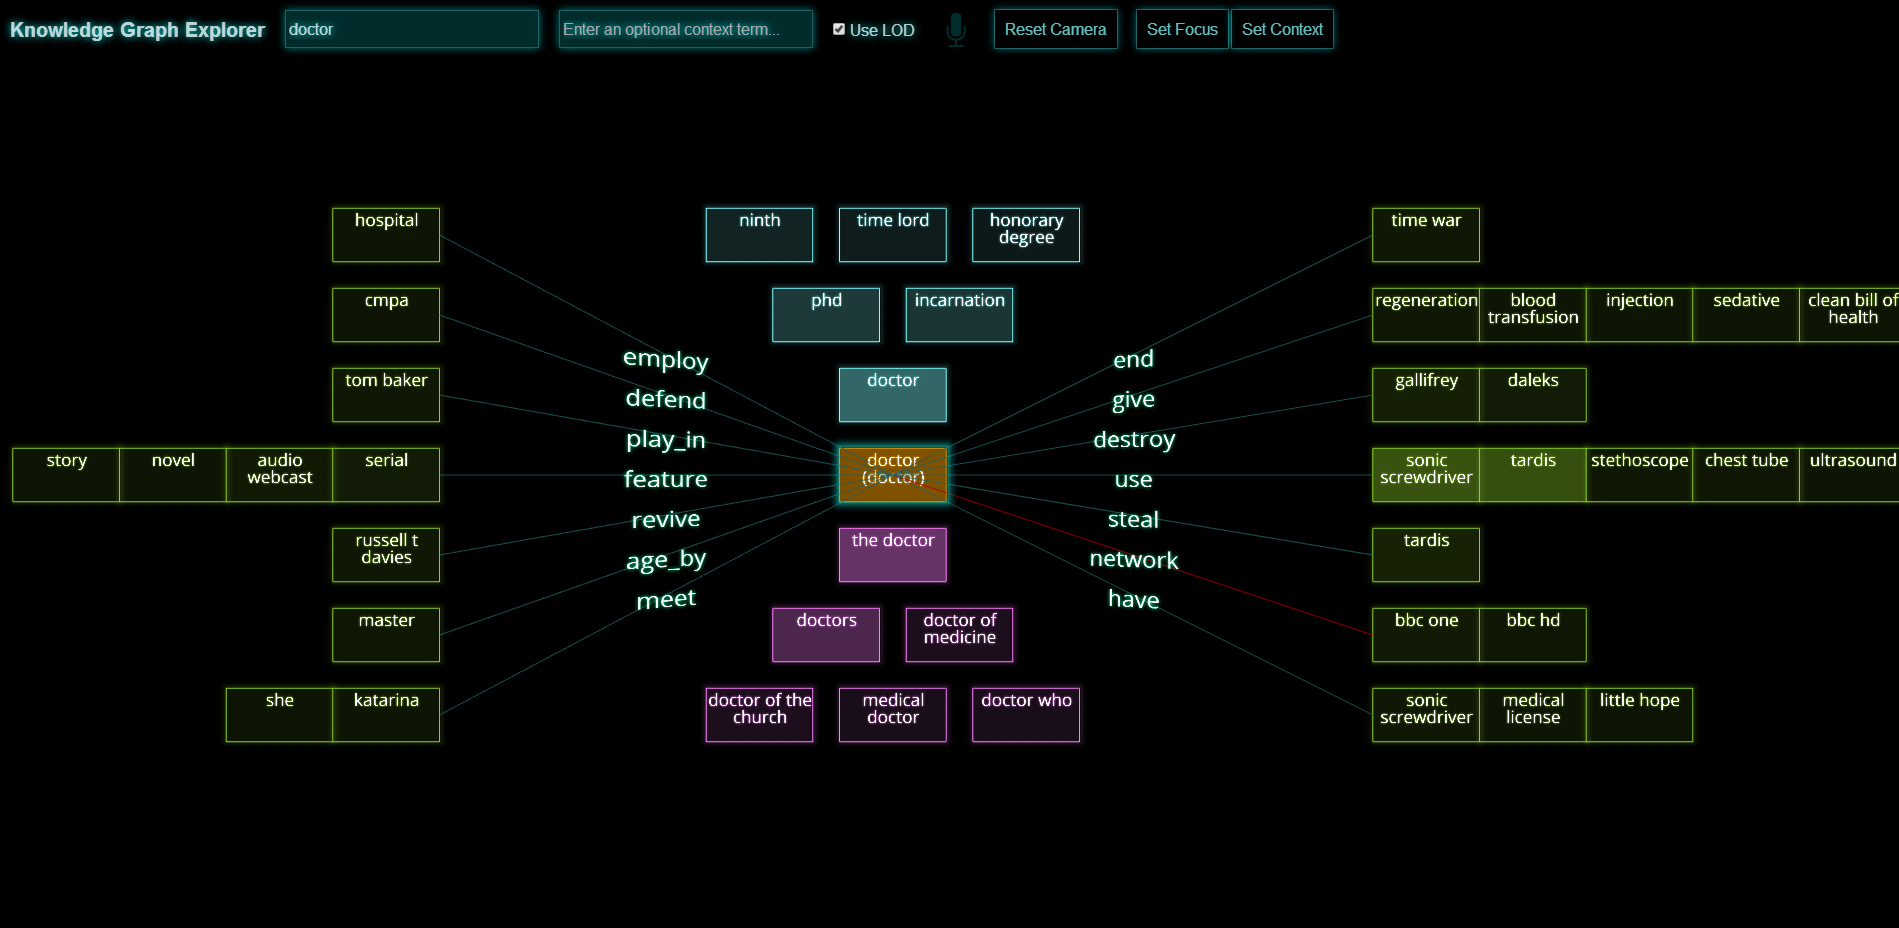Select the doctor who node

(x=1026, y=715)
